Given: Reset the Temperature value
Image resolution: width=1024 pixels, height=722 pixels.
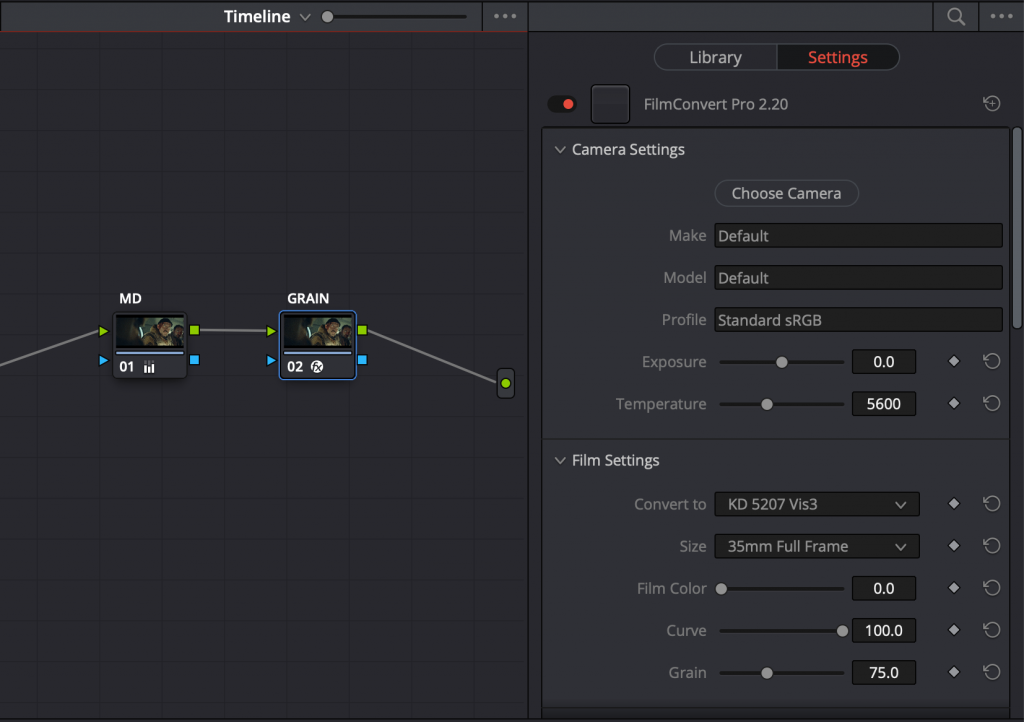Looking at the screenshot, I should coord(991,403).
